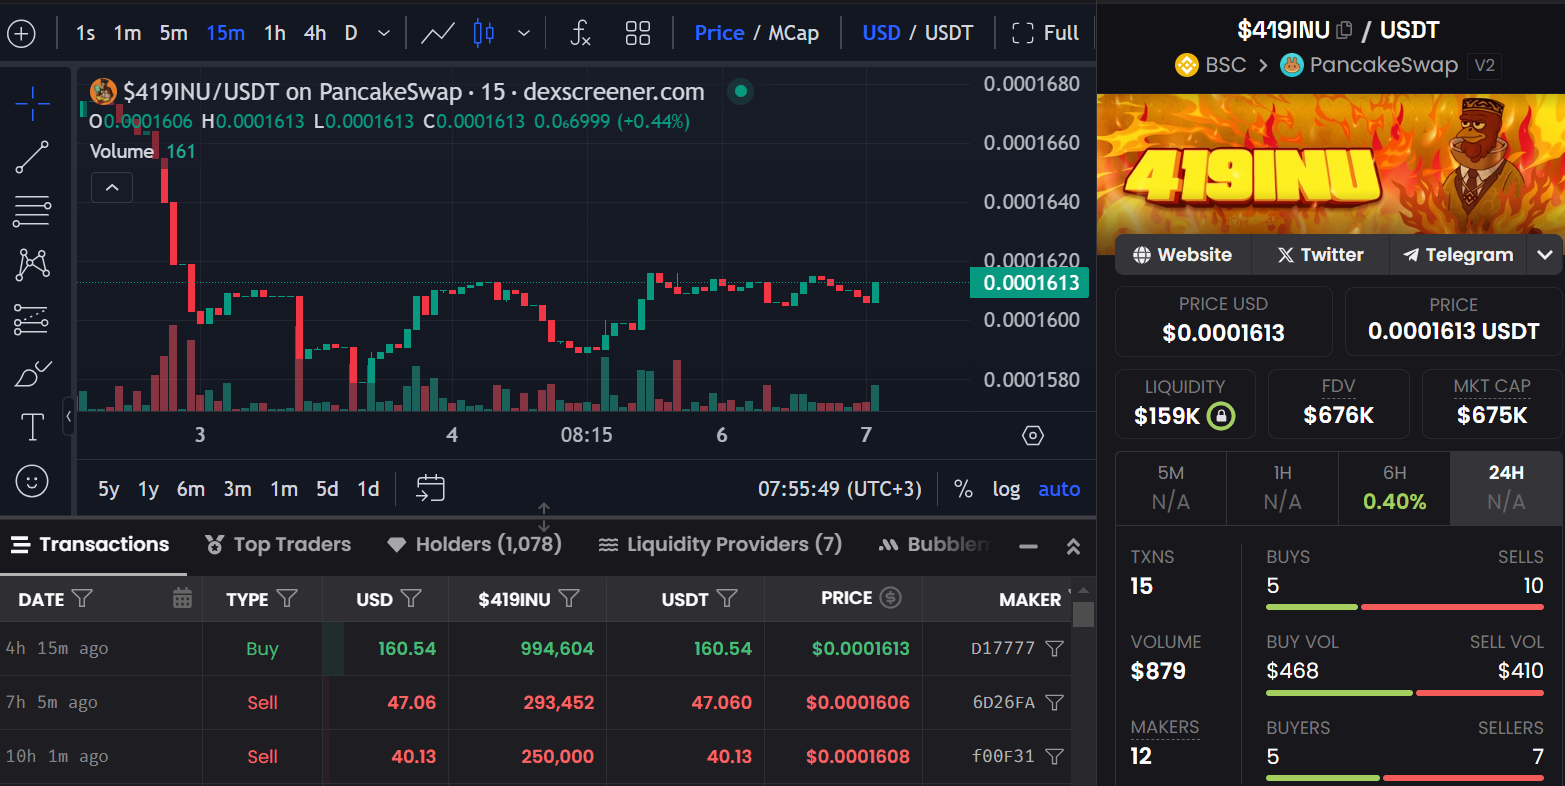The image size is (1565, 786).
Task: Click the liquidity lock icon
Action: (1221, 416)
